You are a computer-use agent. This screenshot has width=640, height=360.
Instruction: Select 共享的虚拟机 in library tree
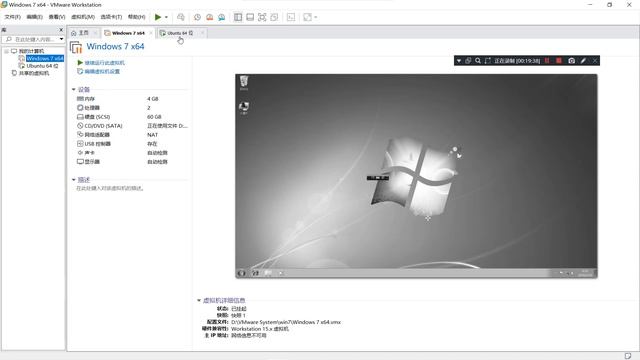(x=34, y=73)
